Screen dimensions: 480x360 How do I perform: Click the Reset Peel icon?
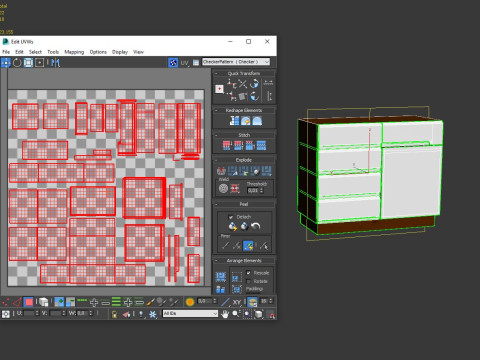click(x=256, y=227)
